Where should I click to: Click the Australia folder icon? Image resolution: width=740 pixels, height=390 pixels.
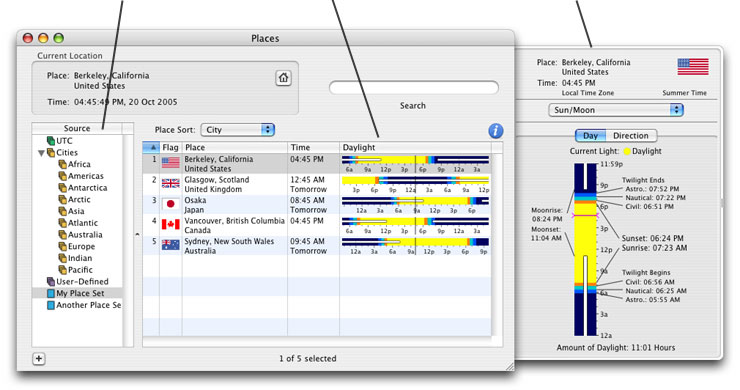(x=62, y=235)
